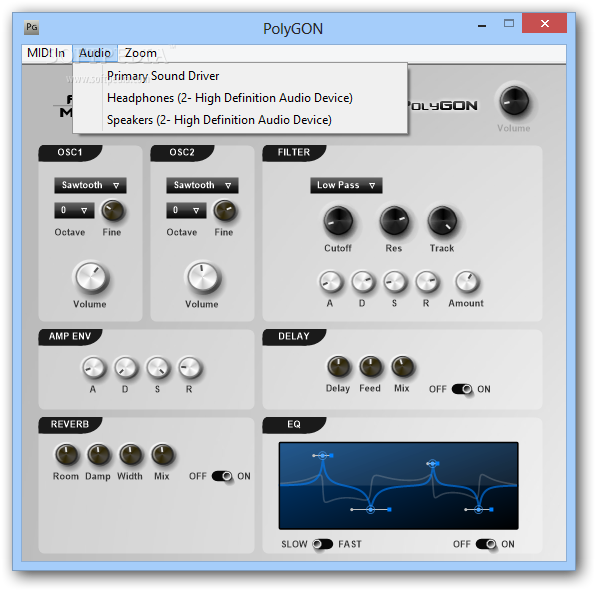Minimize the PolyGON window

pyautogui.click(x=482, y=26)
